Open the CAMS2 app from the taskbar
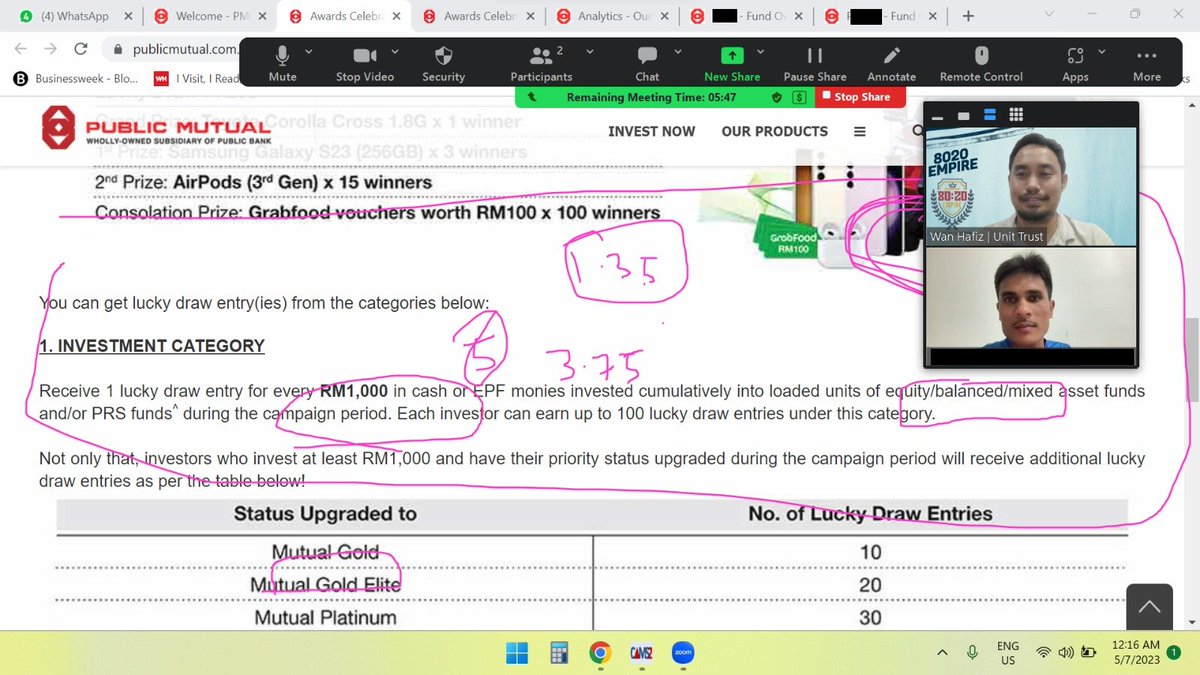Viewport: 1200px width, 675px height. 642,653
